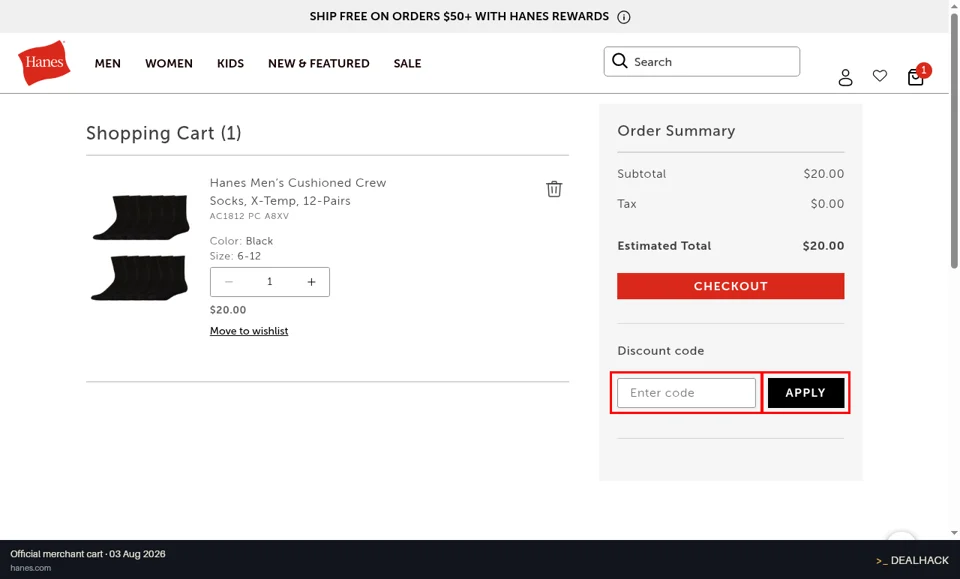The height and width of the screenshot is (579, 960).
Task: Increase quantity with plus button
Action: click(311, 282)
